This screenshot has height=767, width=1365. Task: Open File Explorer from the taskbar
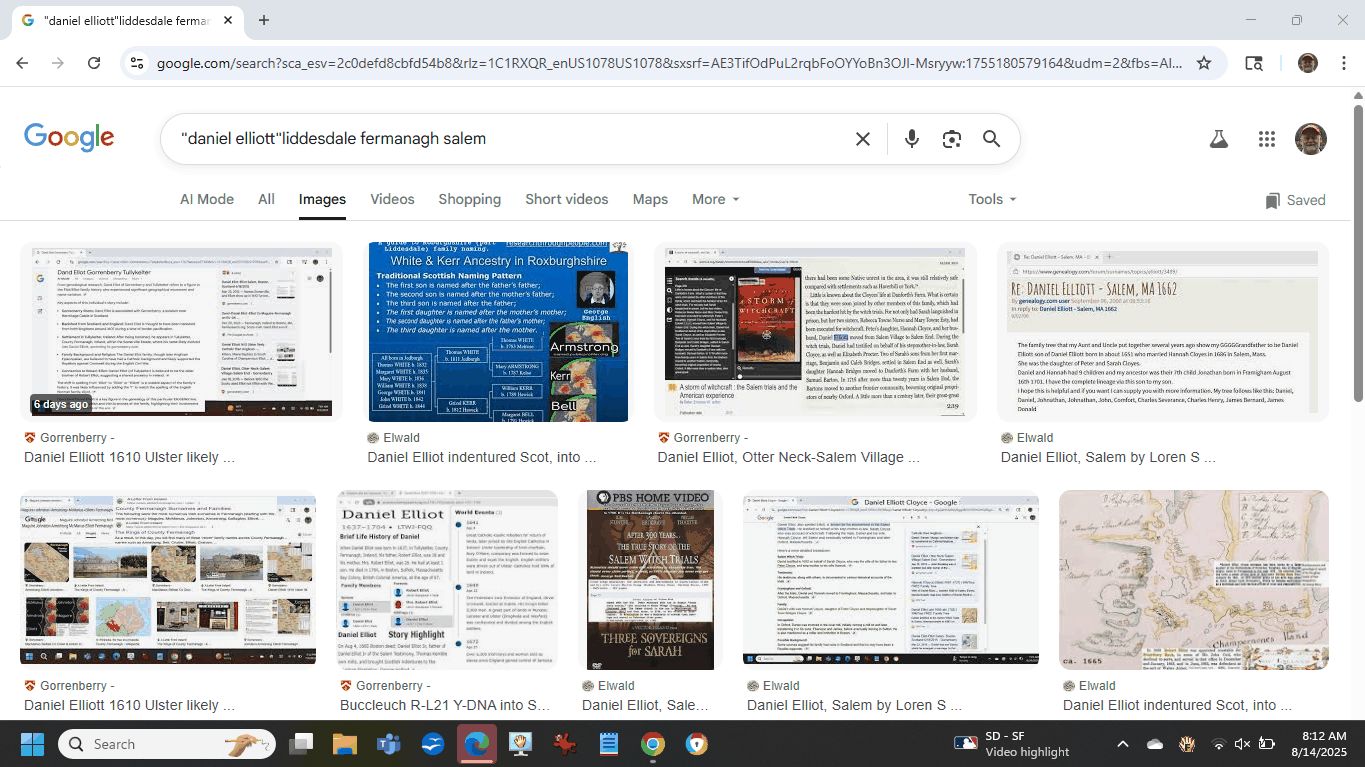(344, 744)
